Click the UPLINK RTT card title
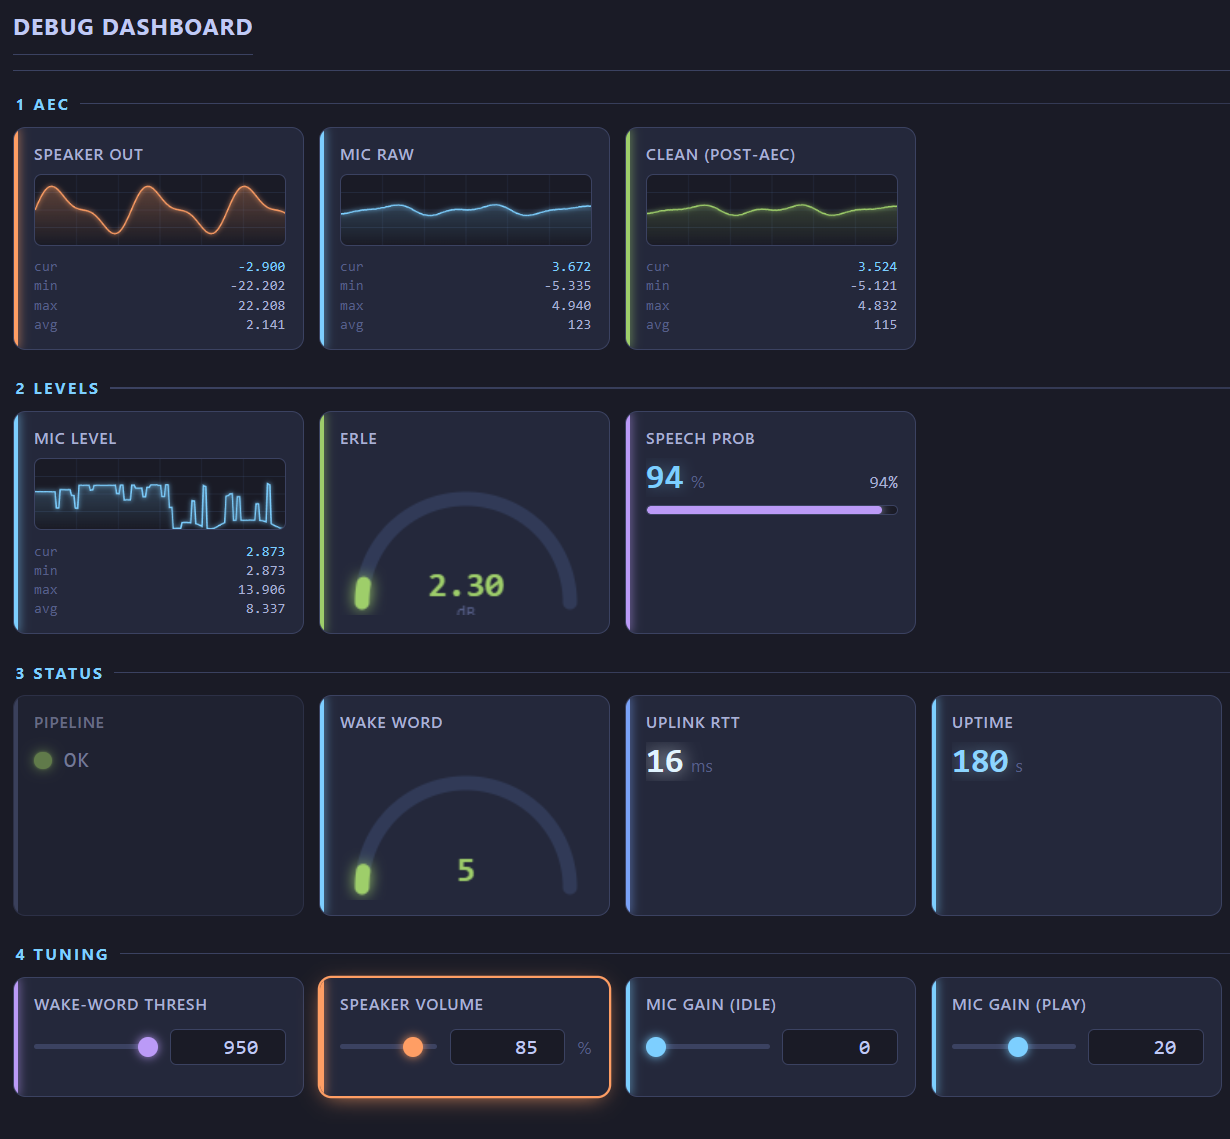The width and height of the screenshot is (1230, 1139). coord(693,722)
